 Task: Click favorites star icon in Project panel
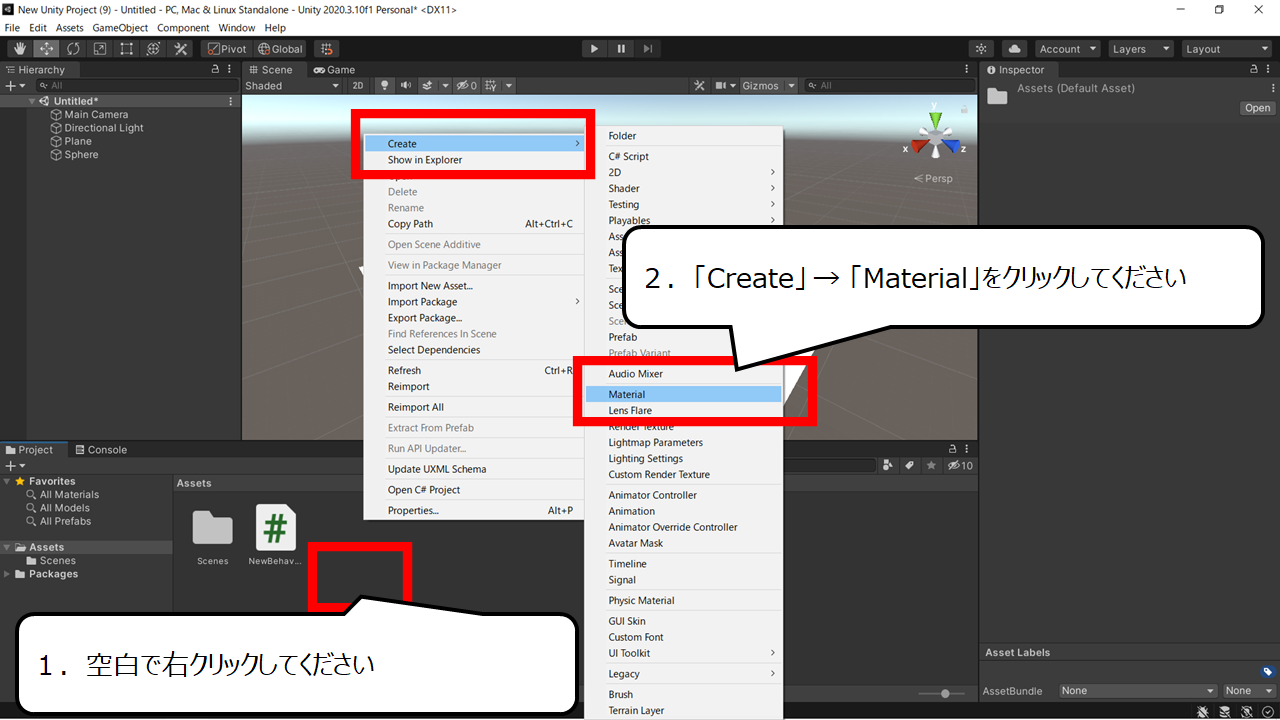click(x=931, y=465)
